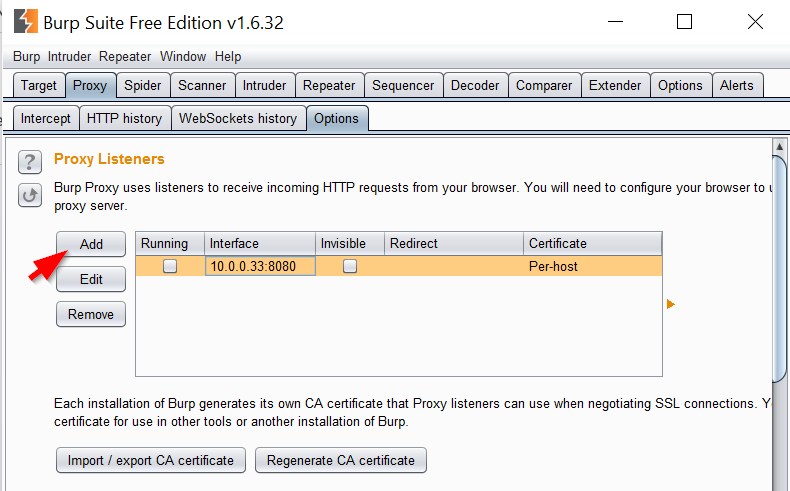Switch to the Sequencer tab

[x=403, y=86]
